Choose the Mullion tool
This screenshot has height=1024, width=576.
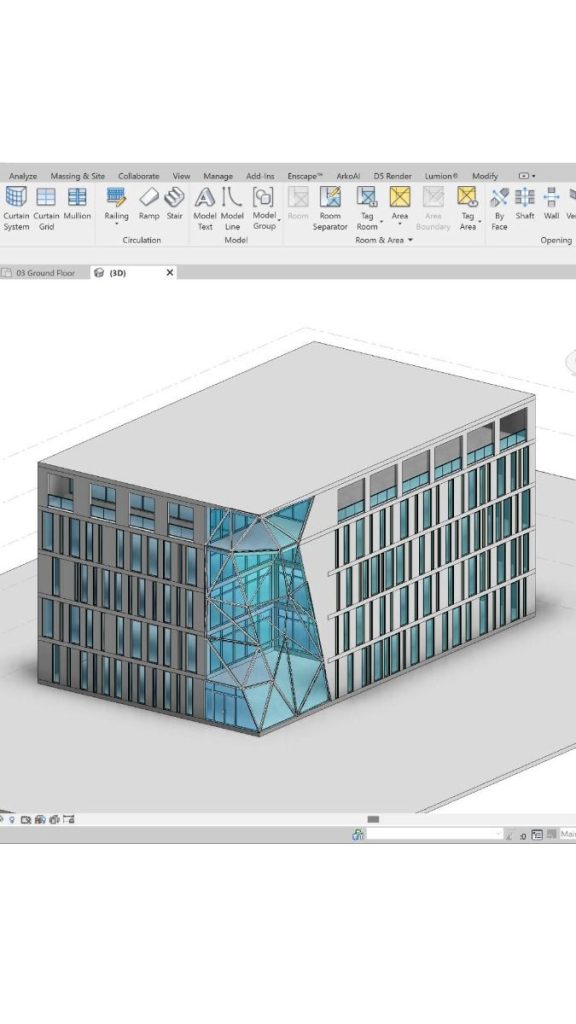77,204
